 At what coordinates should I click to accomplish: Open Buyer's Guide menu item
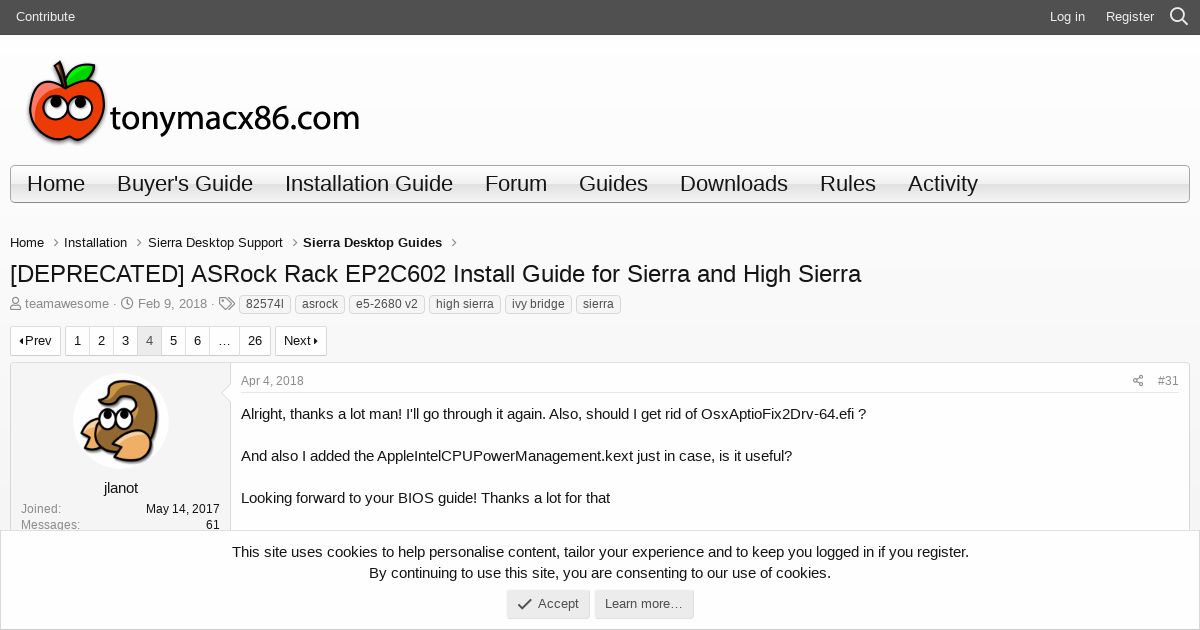185,184
